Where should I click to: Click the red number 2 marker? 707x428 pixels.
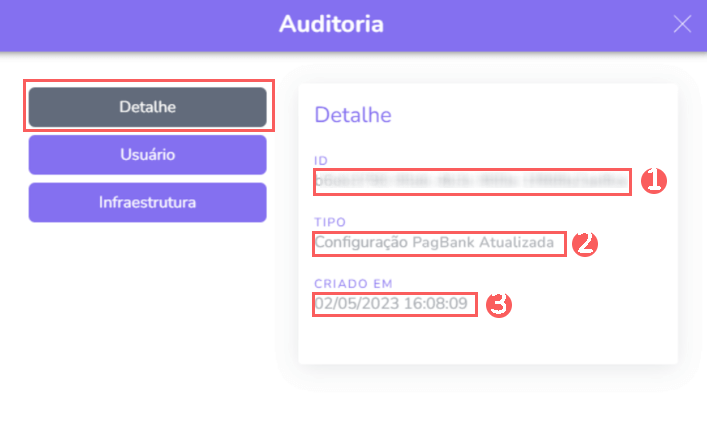click(584, 243)
